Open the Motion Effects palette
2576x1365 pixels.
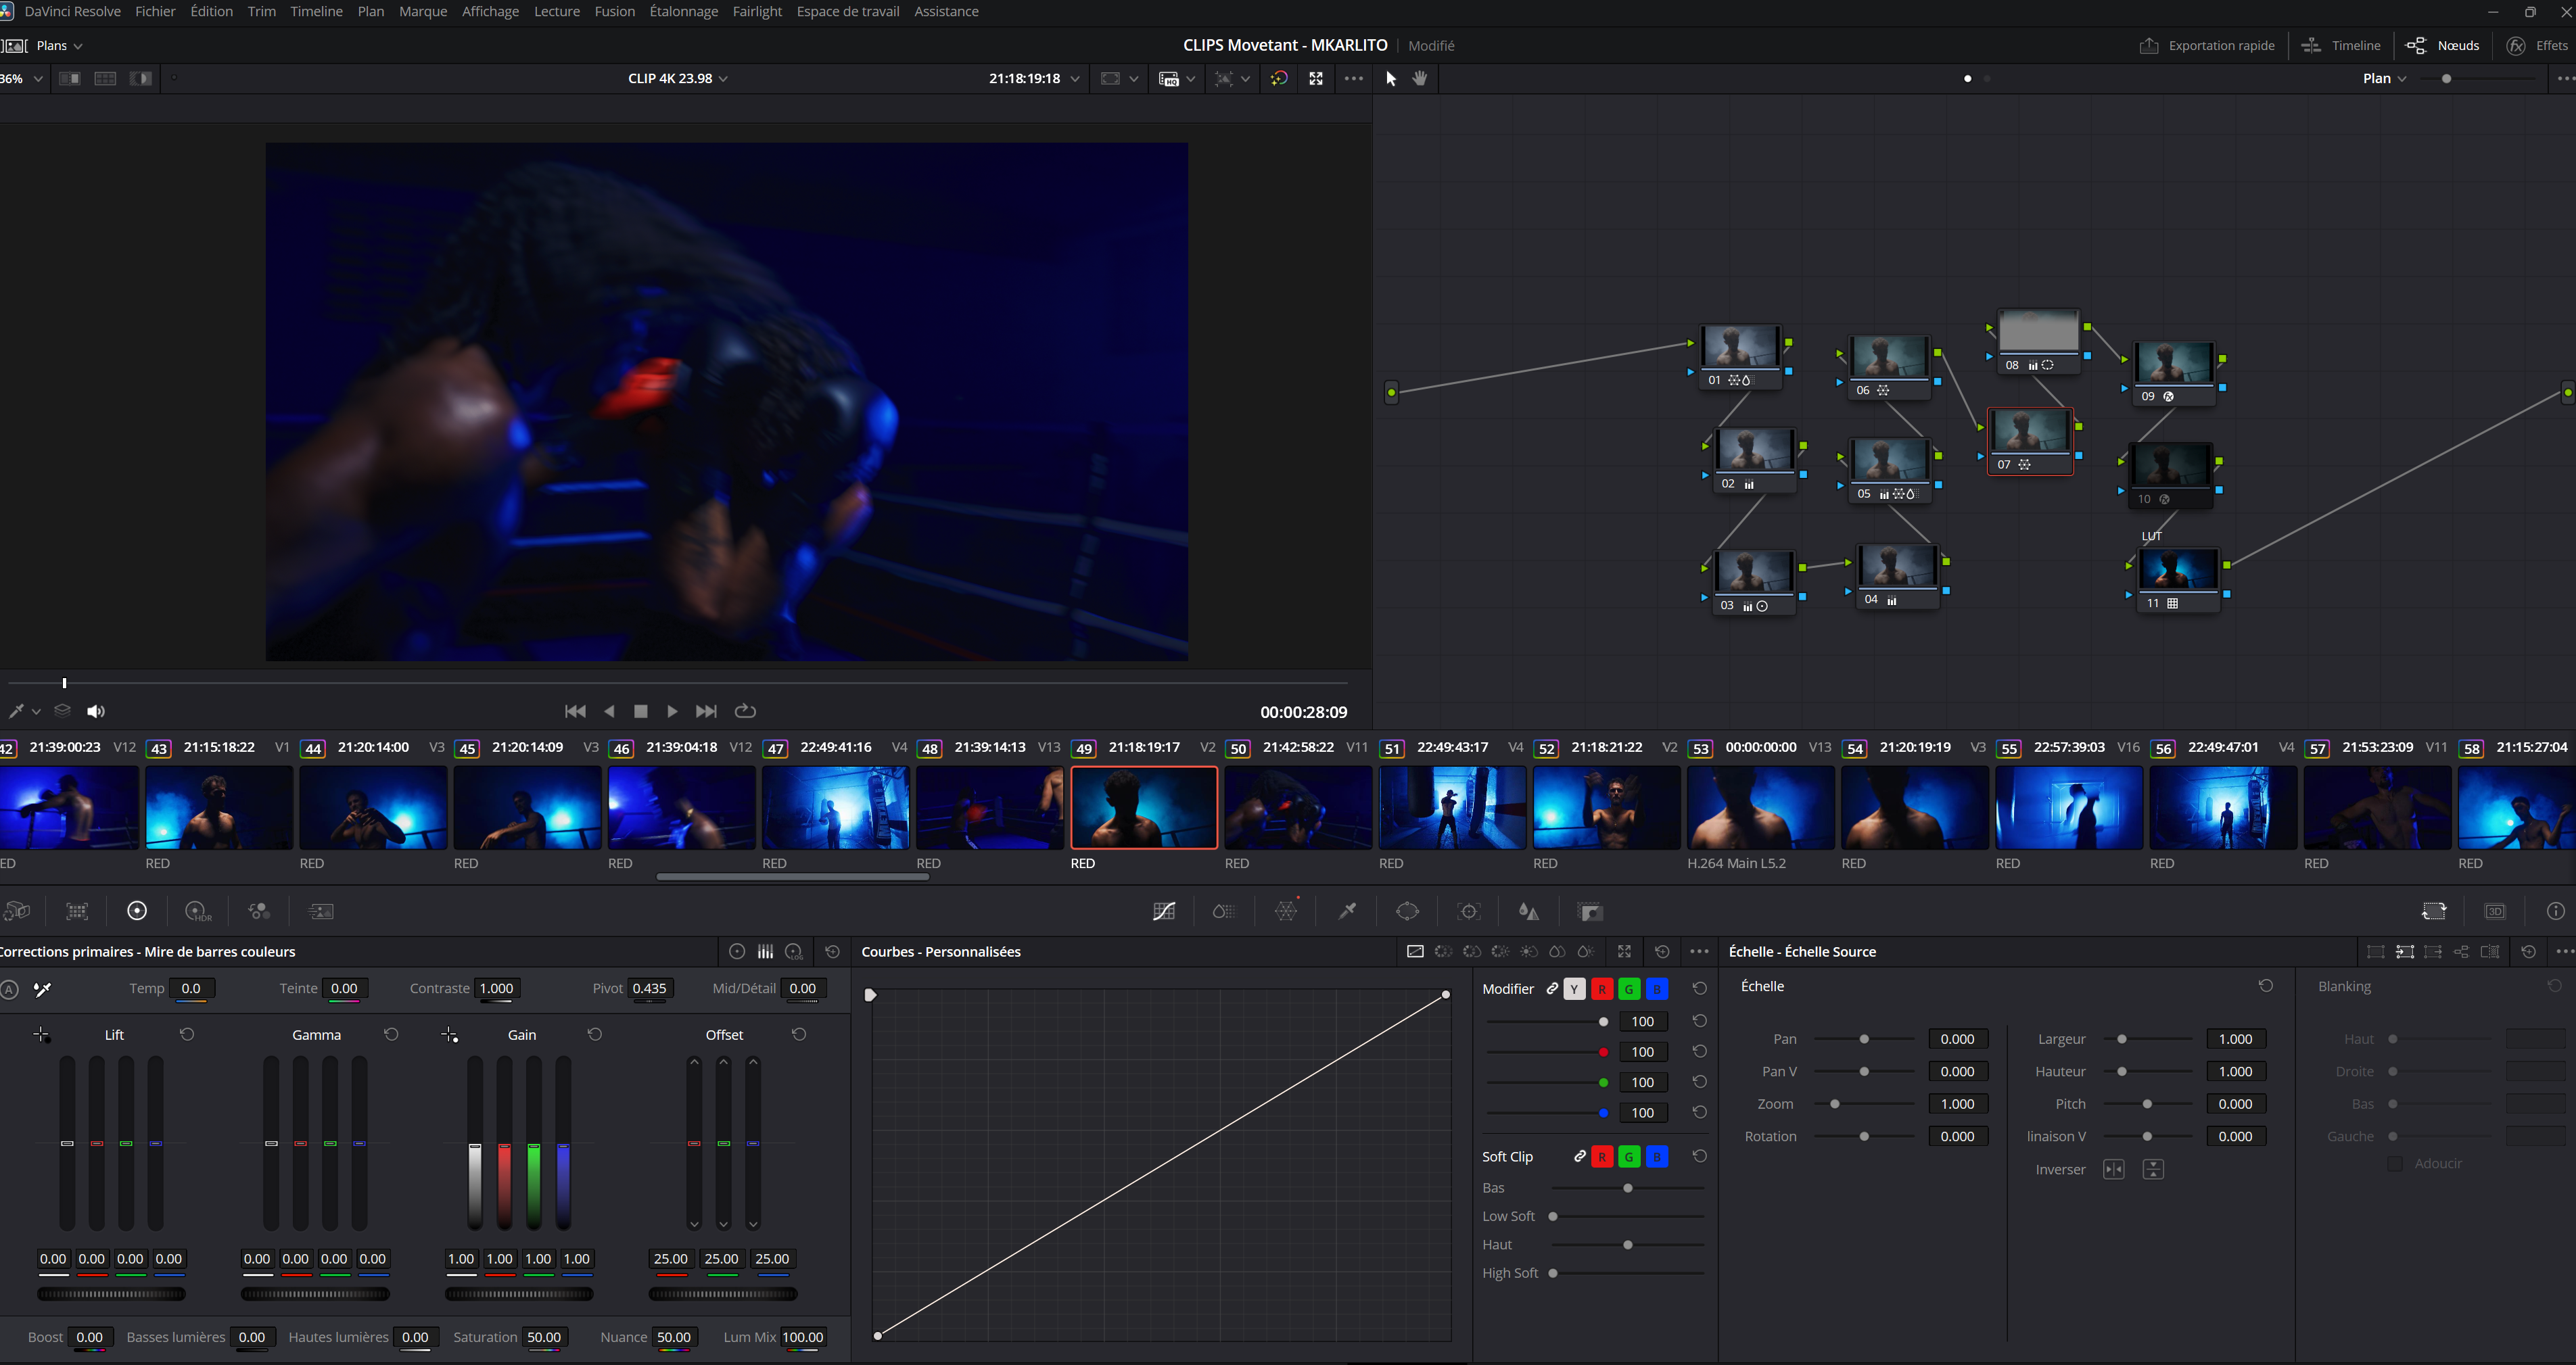320,911
